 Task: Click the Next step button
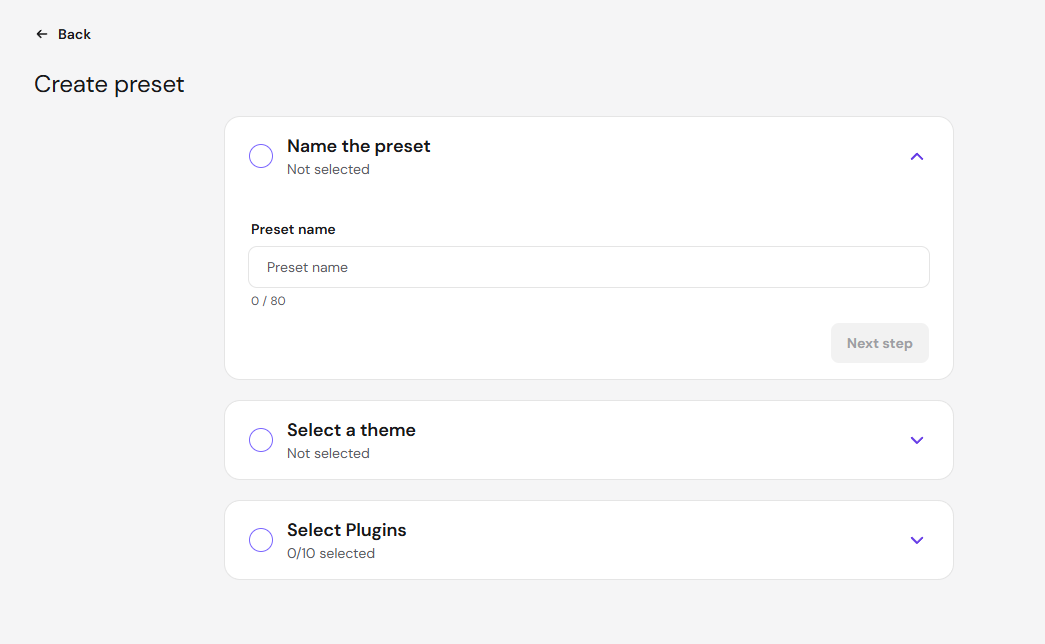[879, 343]
